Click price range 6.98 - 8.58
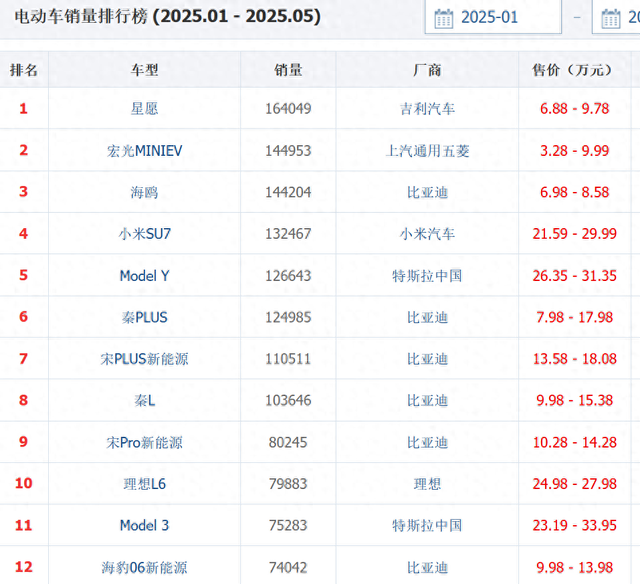The image size is (640, 584). [x=575, y=192]
